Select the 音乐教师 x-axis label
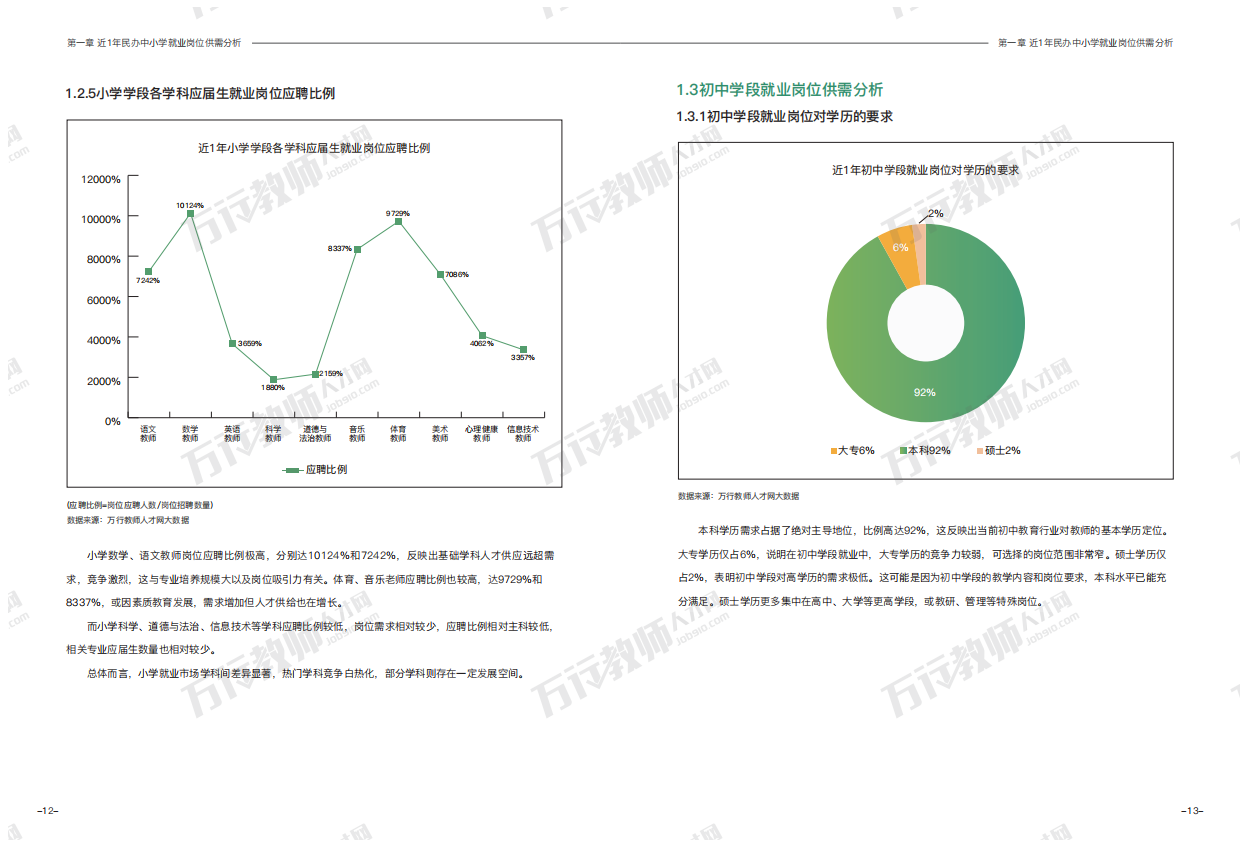Screen dimensions: 1240x847 (x=357, y=434)
